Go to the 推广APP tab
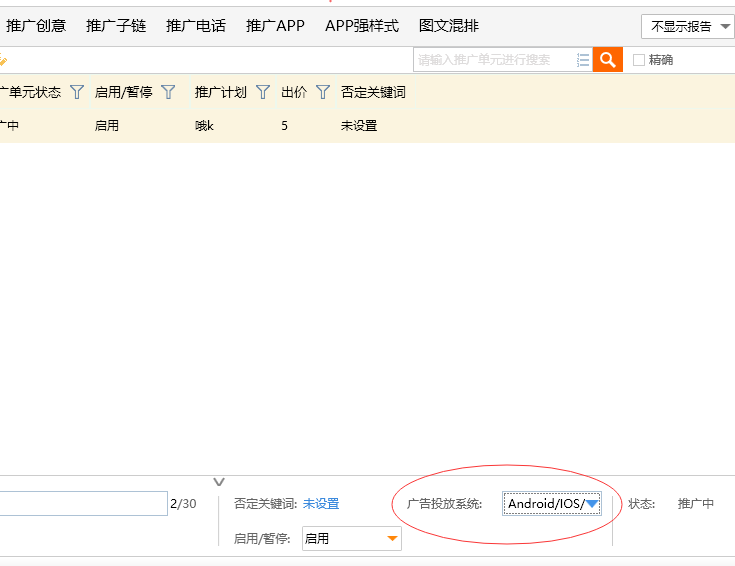 coord(275,26)
